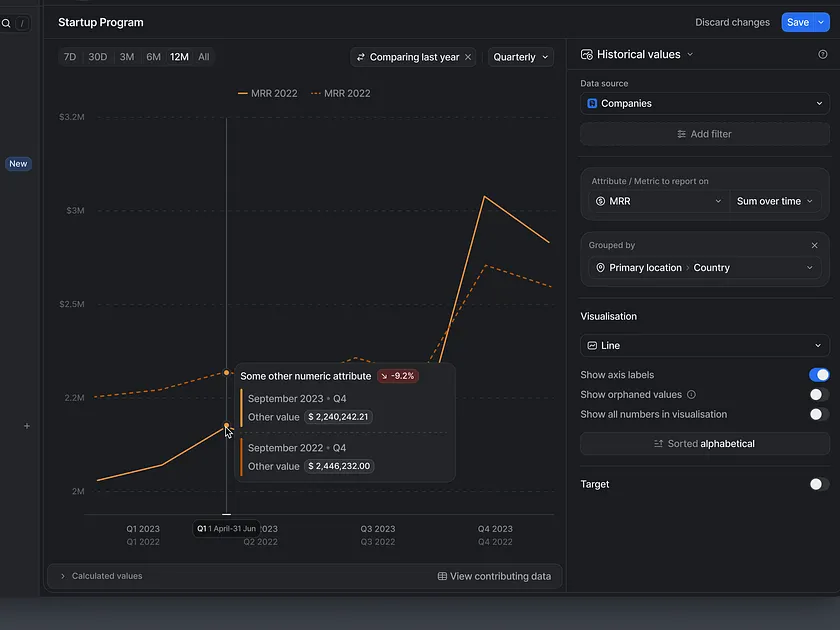Image resolution: width=840 pixels, height=630 pixels.
Task: Remove the Grouped by section with X
Action: coord(814,245)
